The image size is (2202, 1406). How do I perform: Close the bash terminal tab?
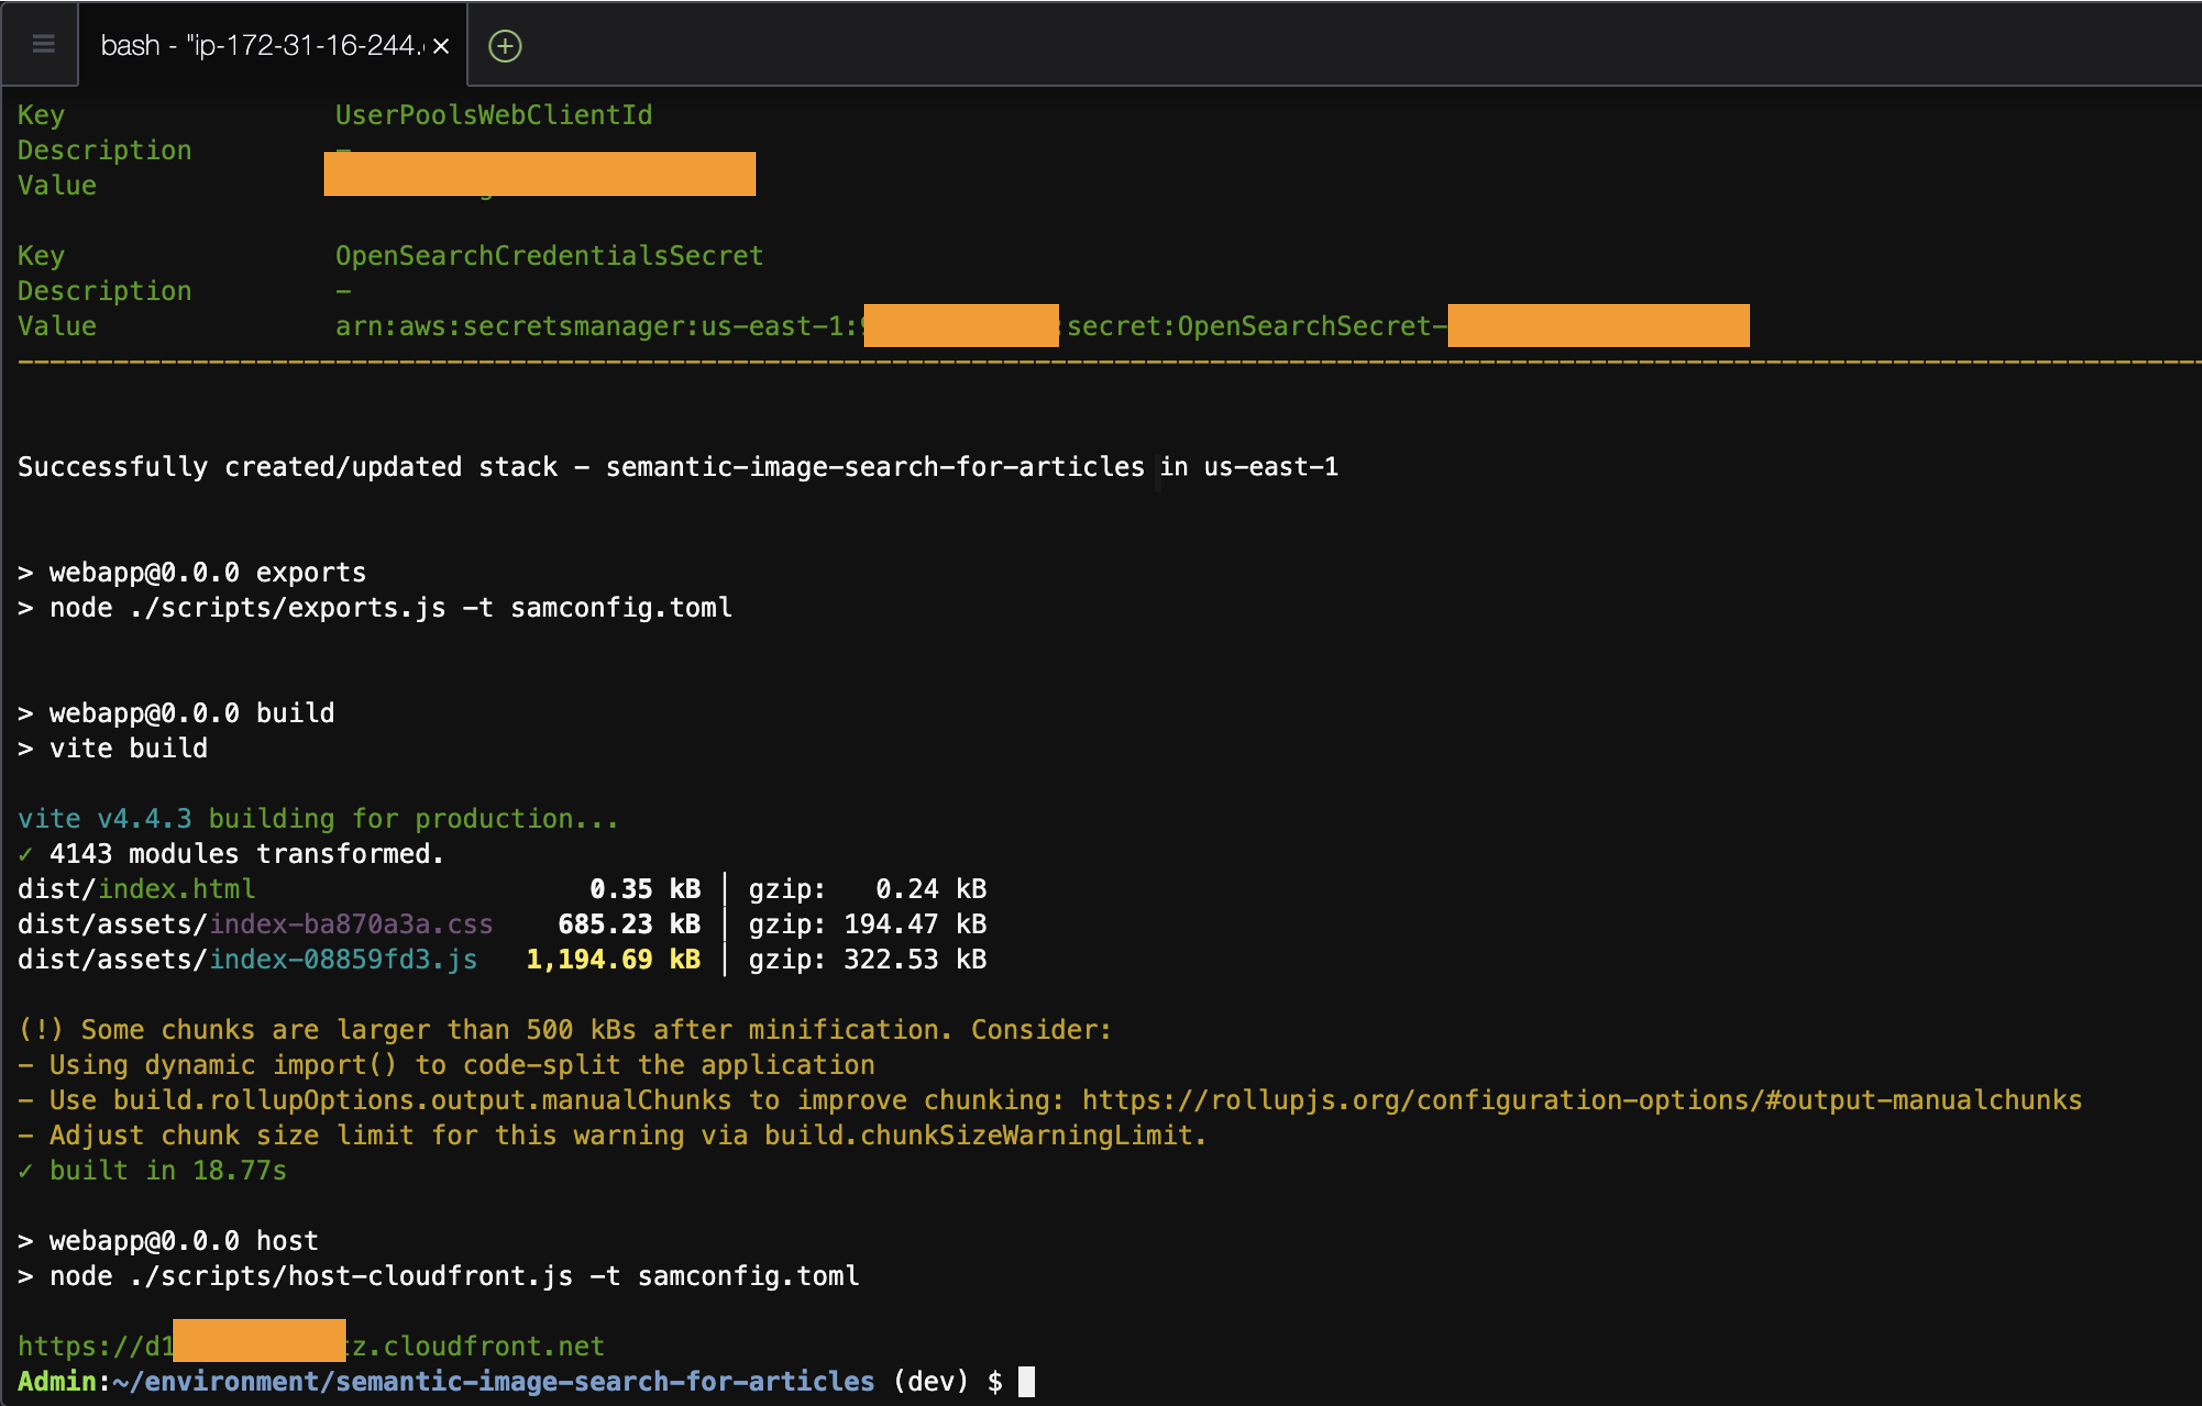coord(441,46)
